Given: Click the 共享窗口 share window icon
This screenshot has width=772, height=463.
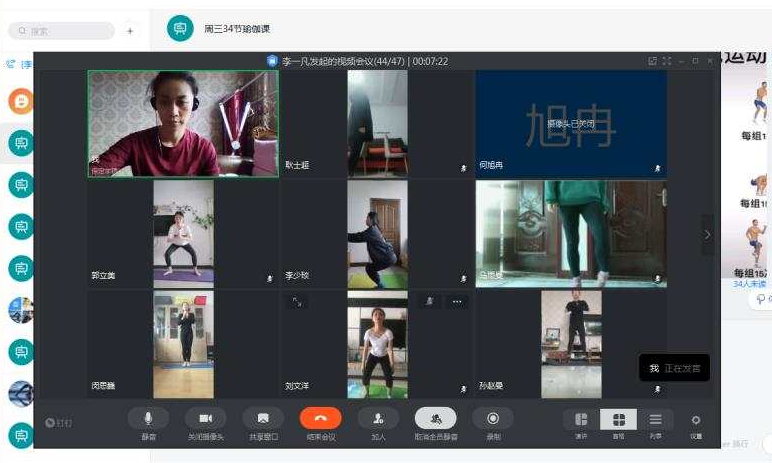Looking at the screenshot, I should 262,419.
